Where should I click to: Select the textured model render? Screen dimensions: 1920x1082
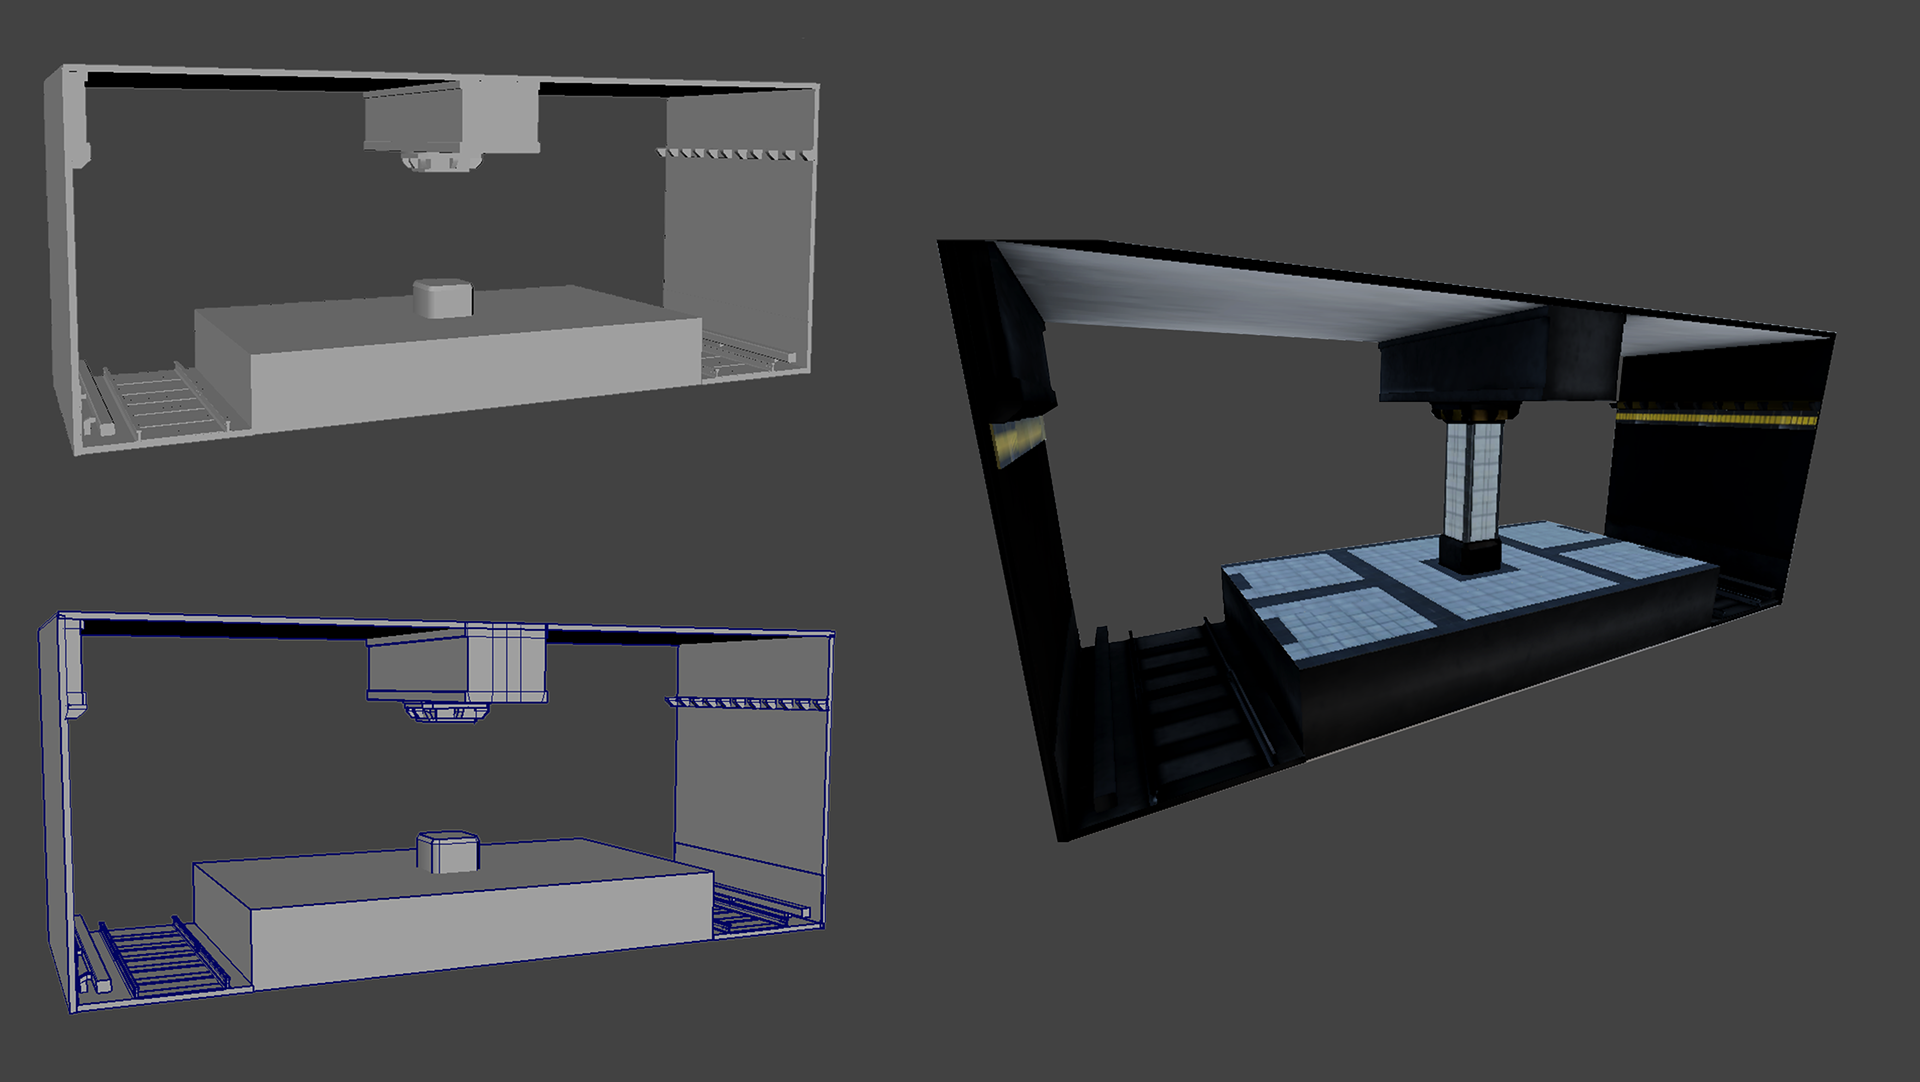pyautogui.click(x=1386, y=540)
